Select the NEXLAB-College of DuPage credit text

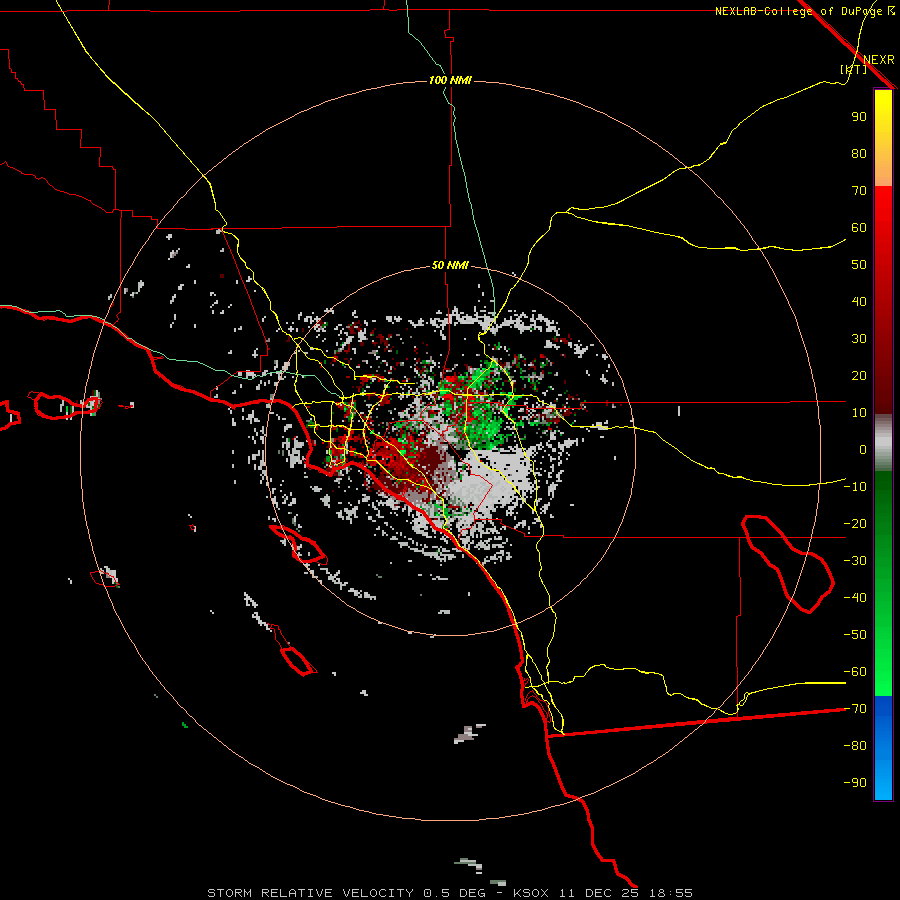pyautogui.click(x=804, y=11)
